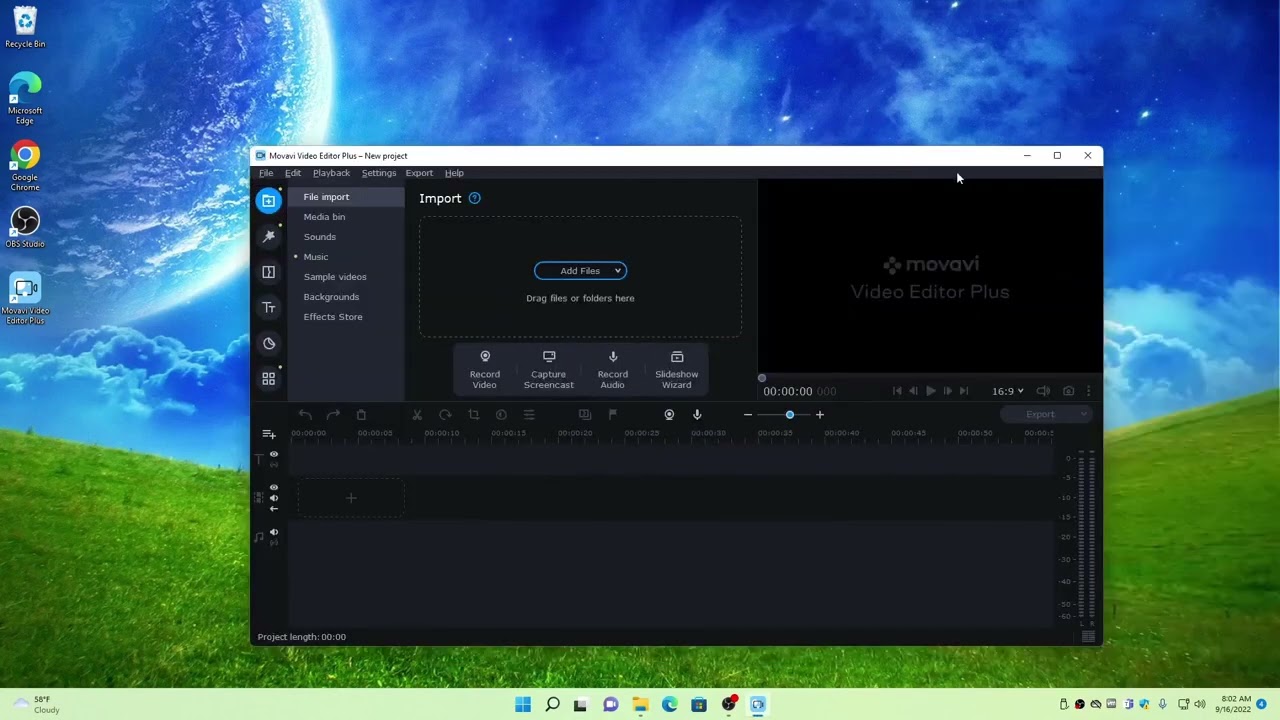This screenshot has height=720, width=1280.
Task: Click the Color adjustments icon
Action: pyautogui.click(x=501, y=415)
